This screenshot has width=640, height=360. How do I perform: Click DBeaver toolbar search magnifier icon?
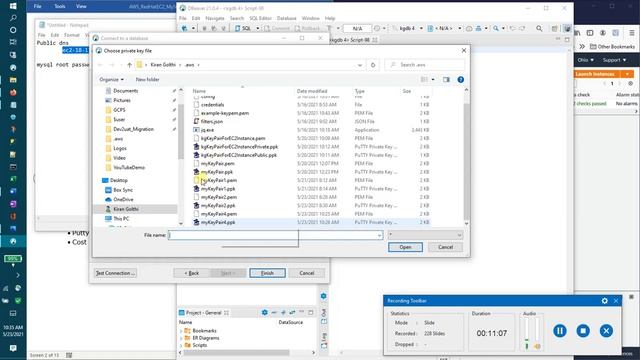[539, 28]
